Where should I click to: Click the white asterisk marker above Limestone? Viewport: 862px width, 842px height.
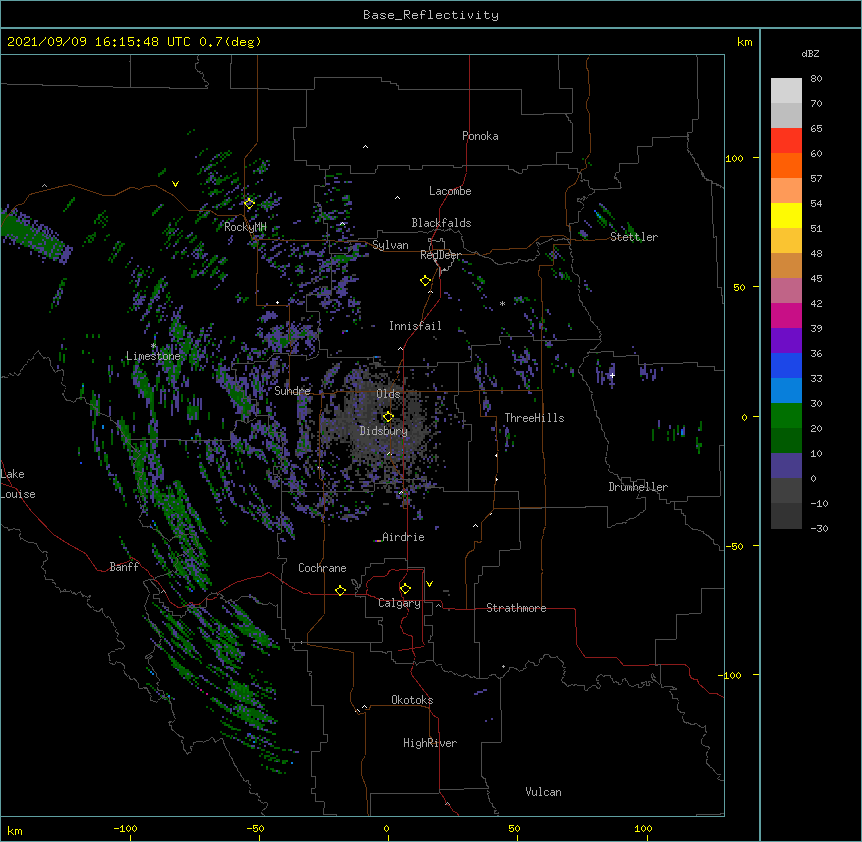(153, 346)
